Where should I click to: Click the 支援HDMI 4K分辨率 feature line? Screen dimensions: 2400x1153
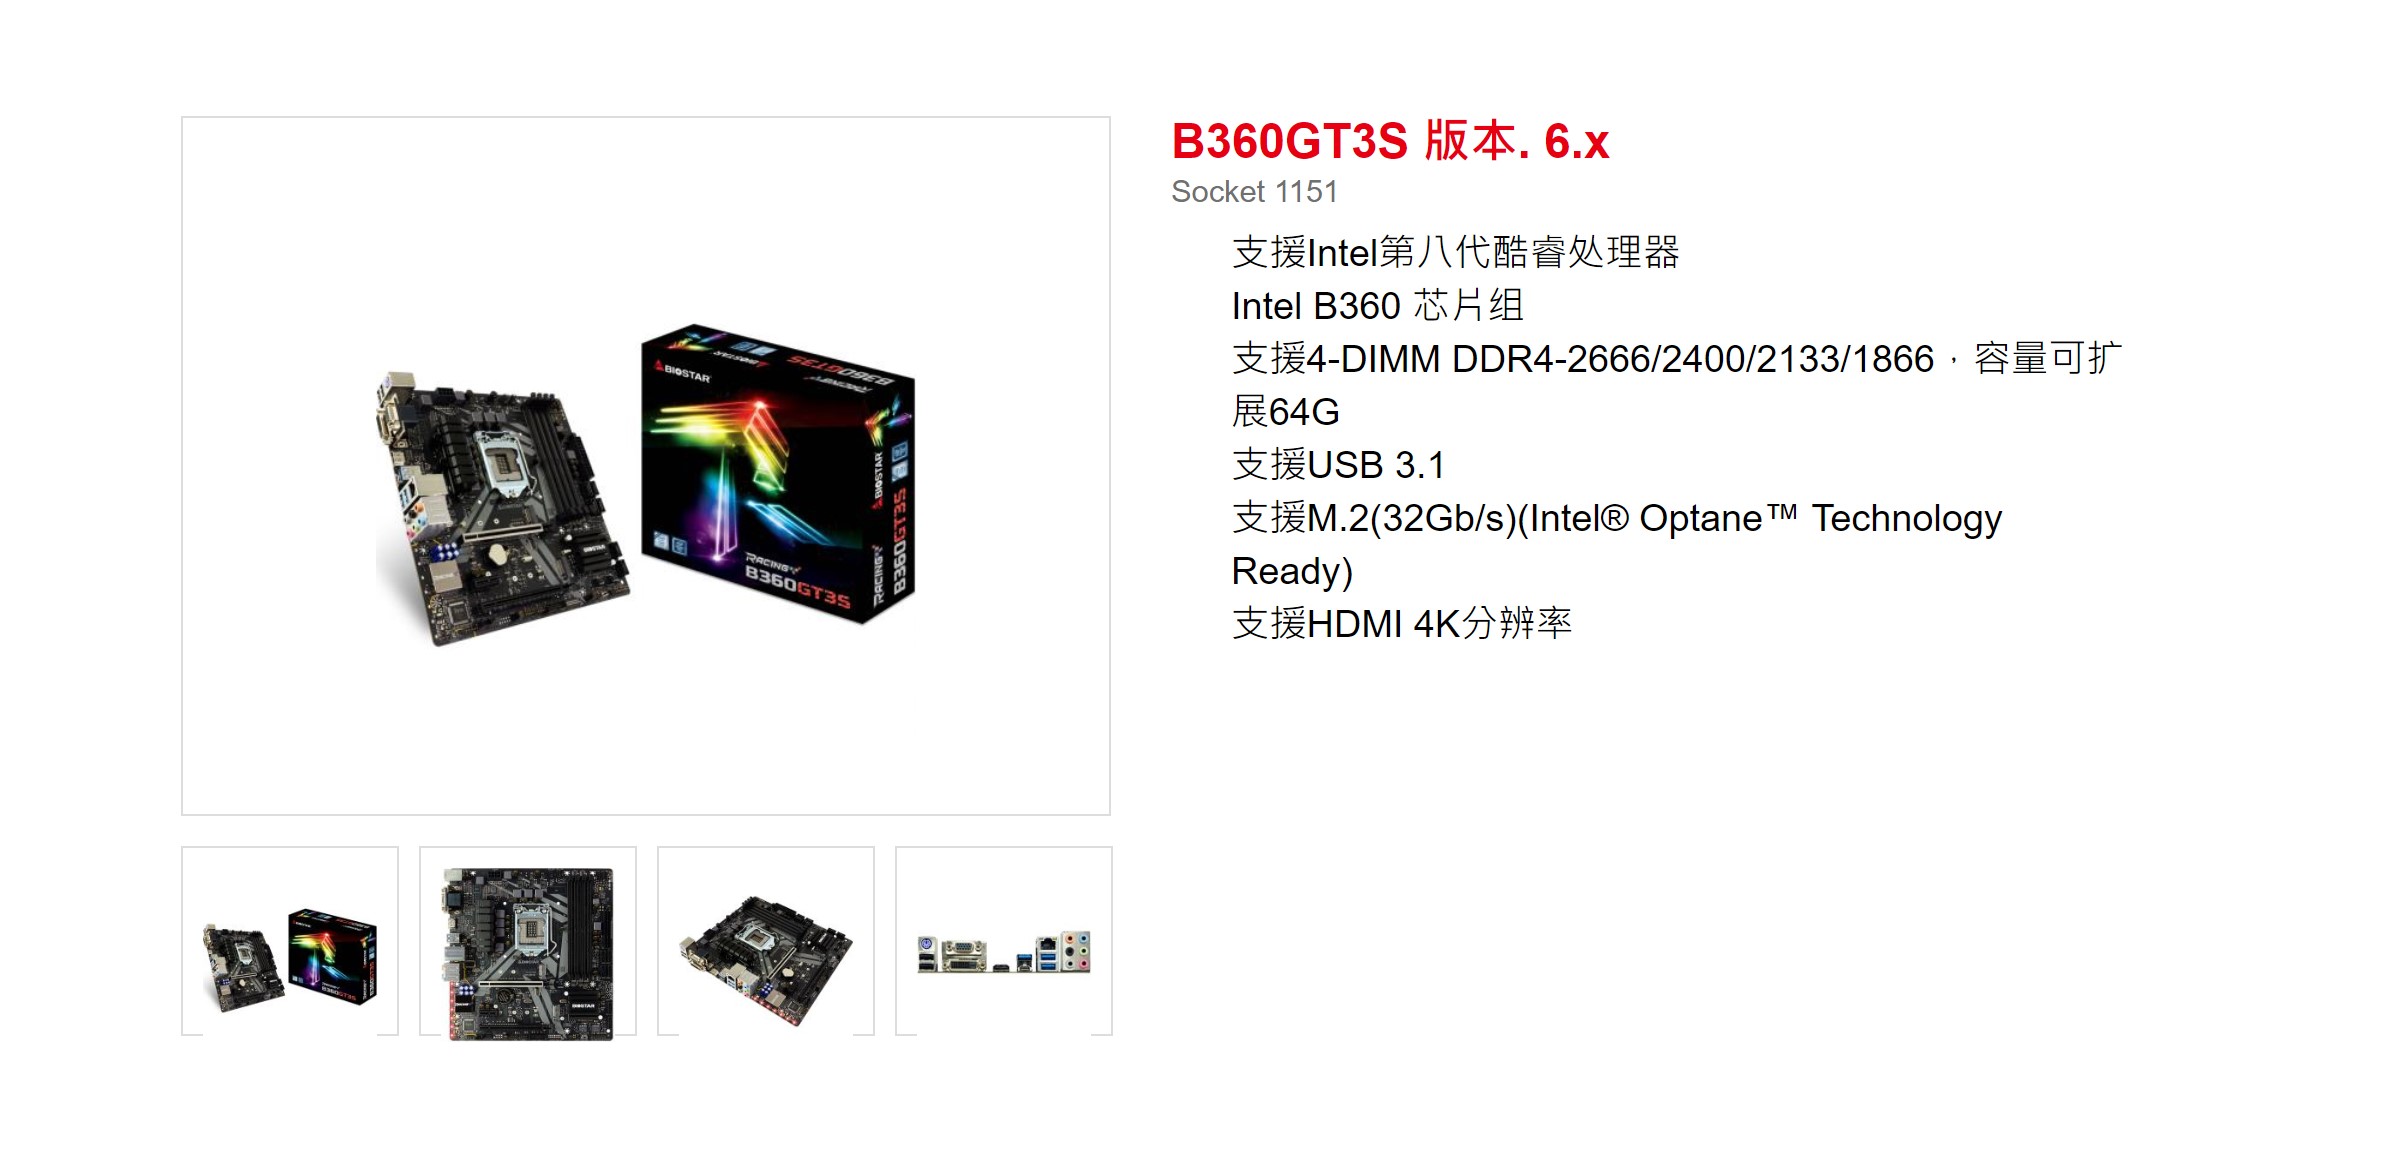(x=1401, y=624)
